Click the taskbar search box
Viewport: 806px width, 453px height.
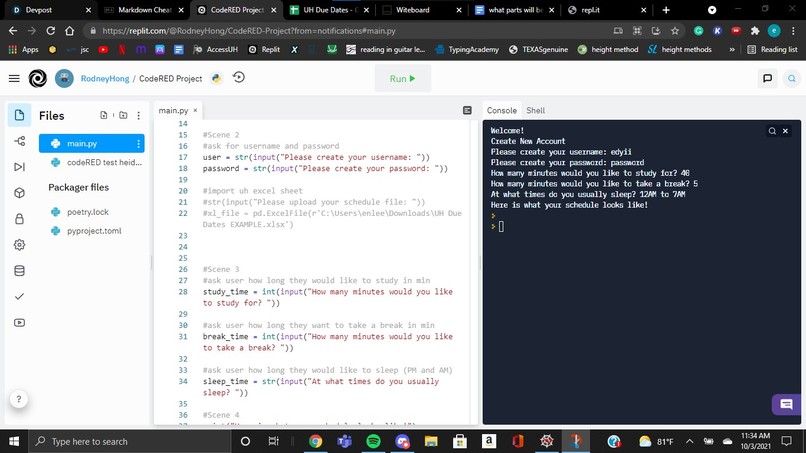129,441
